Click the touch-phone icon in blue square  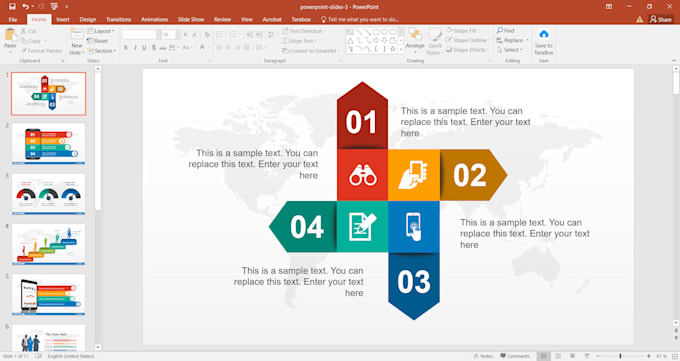tap(414, 226)
